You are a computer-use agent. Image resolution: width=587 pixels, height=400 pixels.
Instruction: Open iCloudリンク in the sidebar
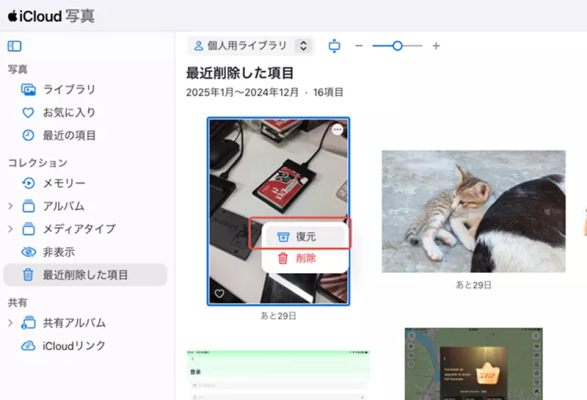63,346
